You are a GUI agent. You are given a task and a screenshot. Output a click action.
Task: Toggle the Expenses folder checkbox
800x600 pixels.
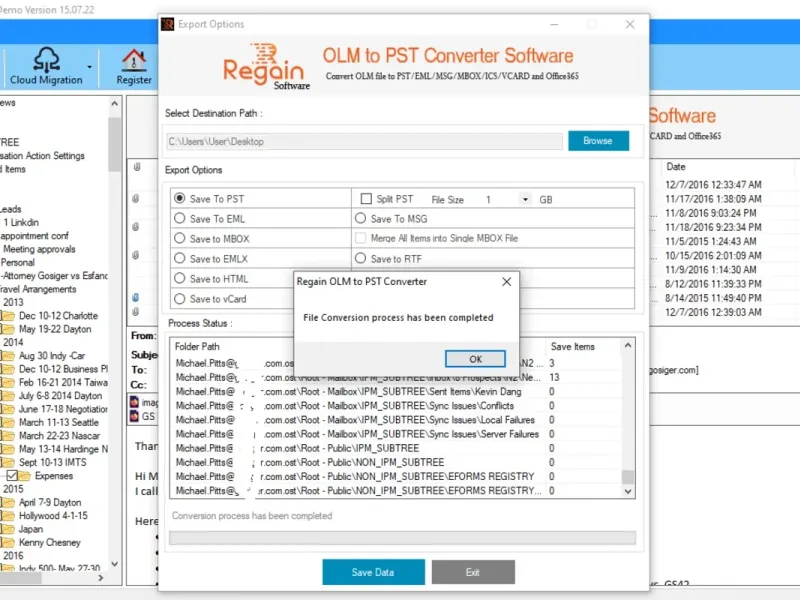coord(12,476)
